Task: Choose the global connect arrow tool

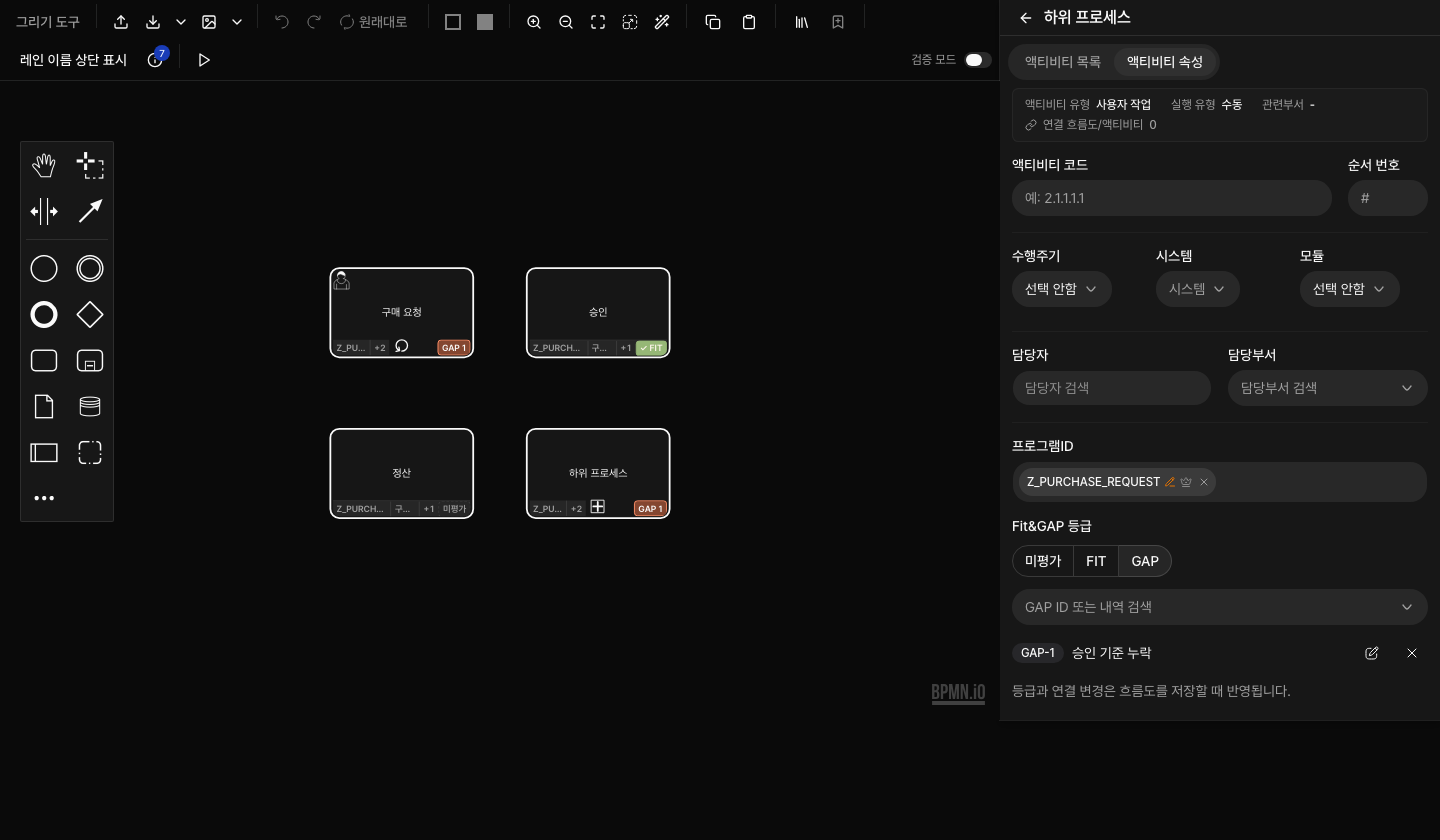Action: [90, 211]
